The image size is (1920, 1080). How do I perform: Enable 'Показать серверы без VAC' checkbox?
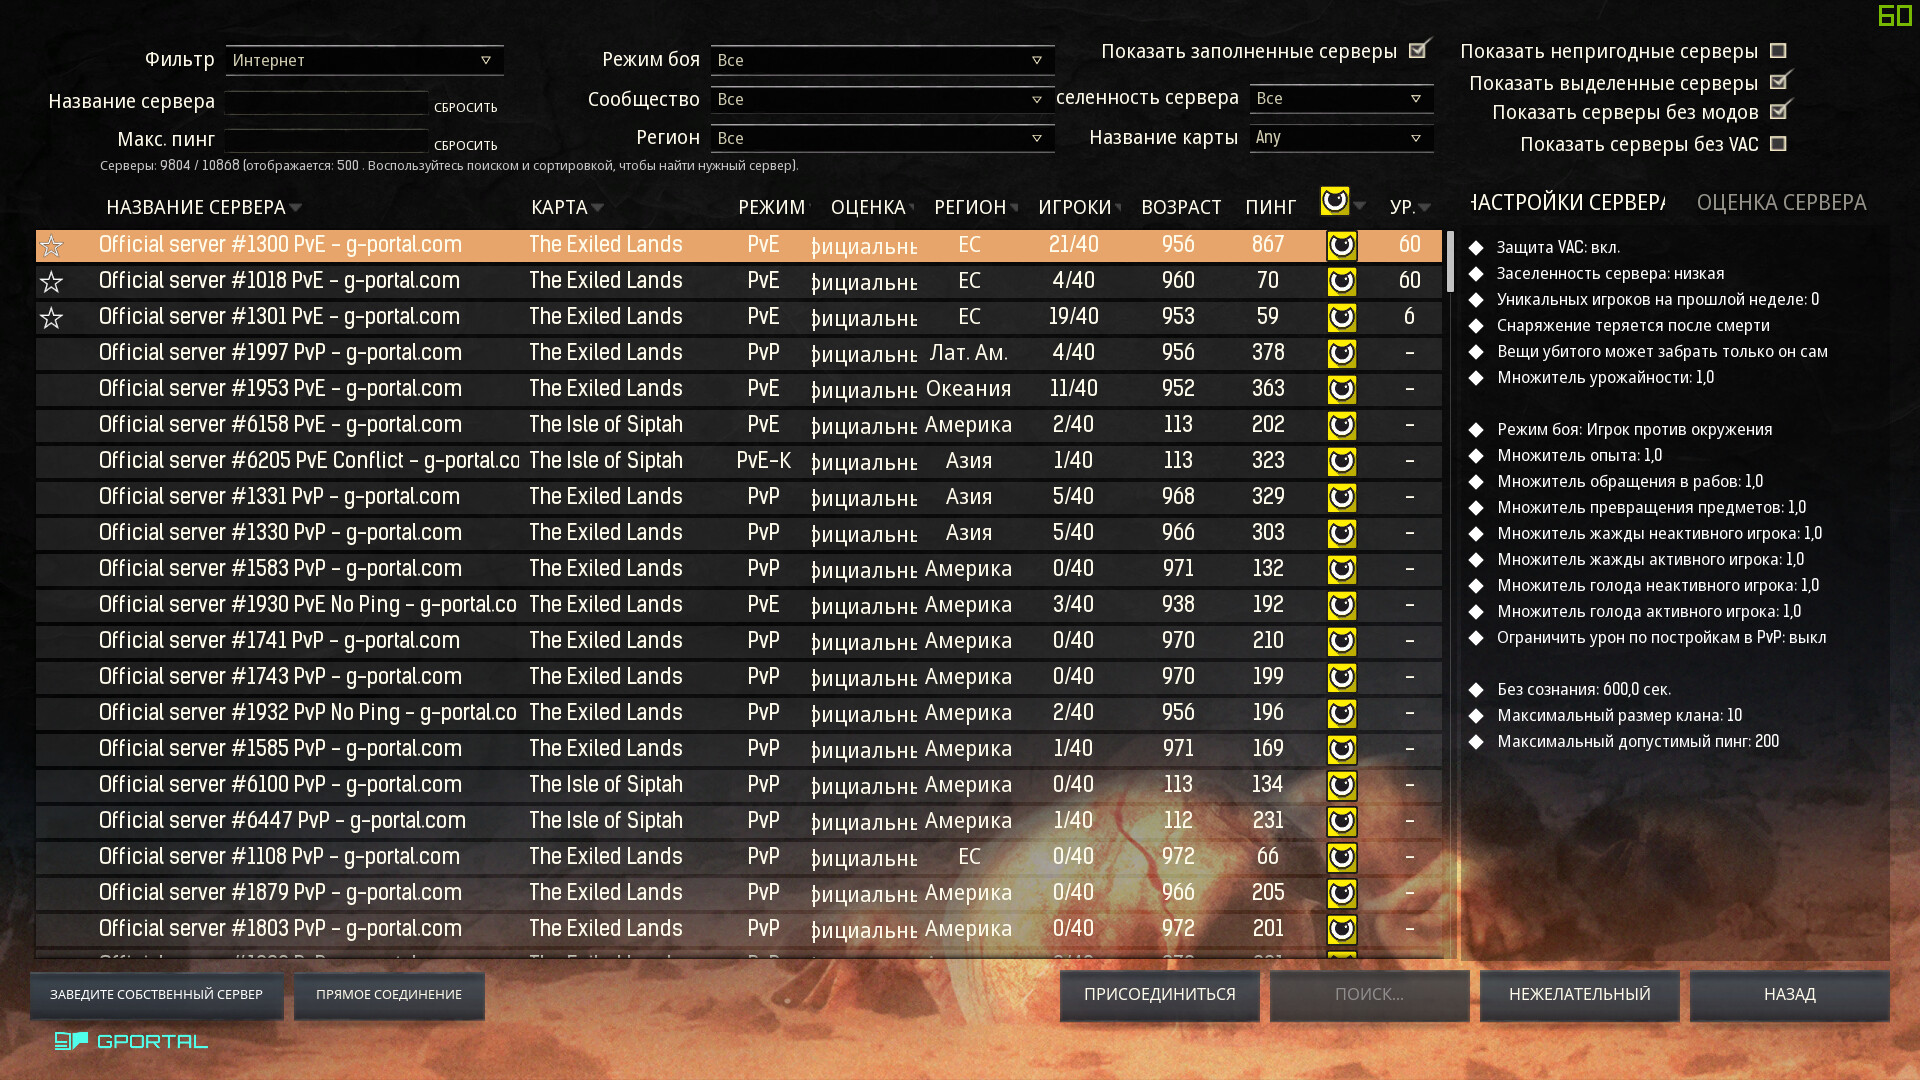point(1778,144)
